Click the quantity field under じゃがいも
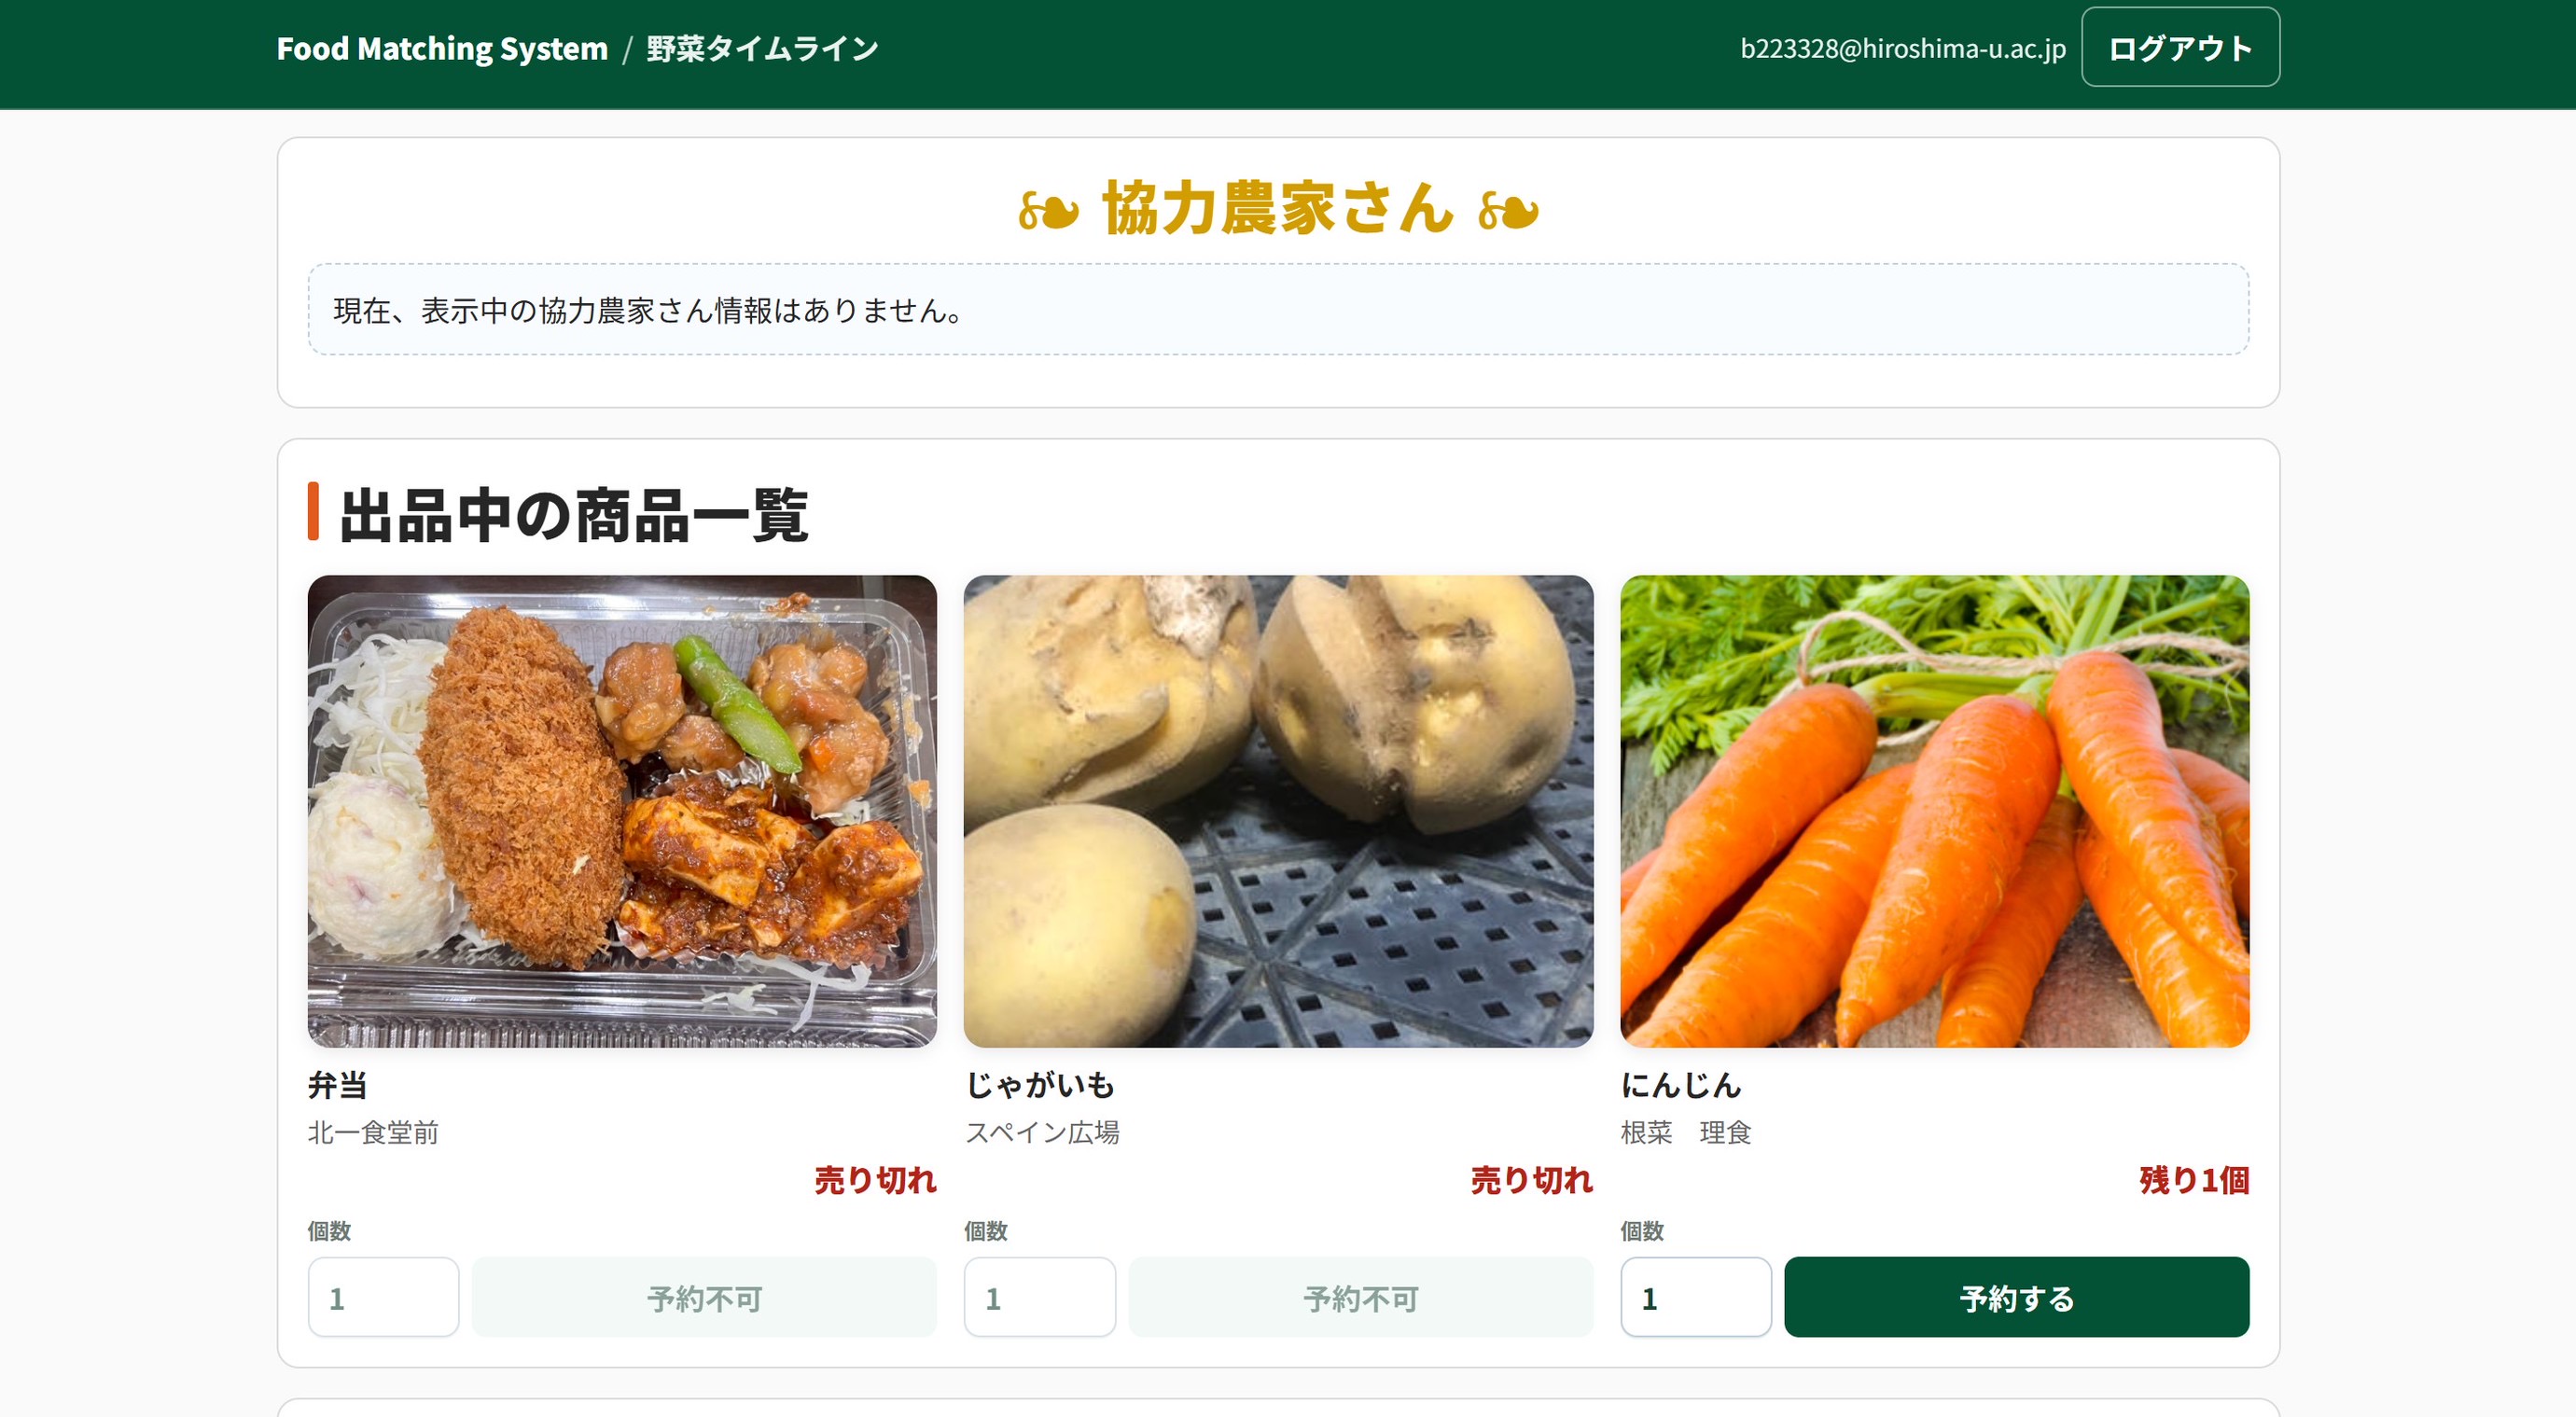 (x=1039, y=1297)
